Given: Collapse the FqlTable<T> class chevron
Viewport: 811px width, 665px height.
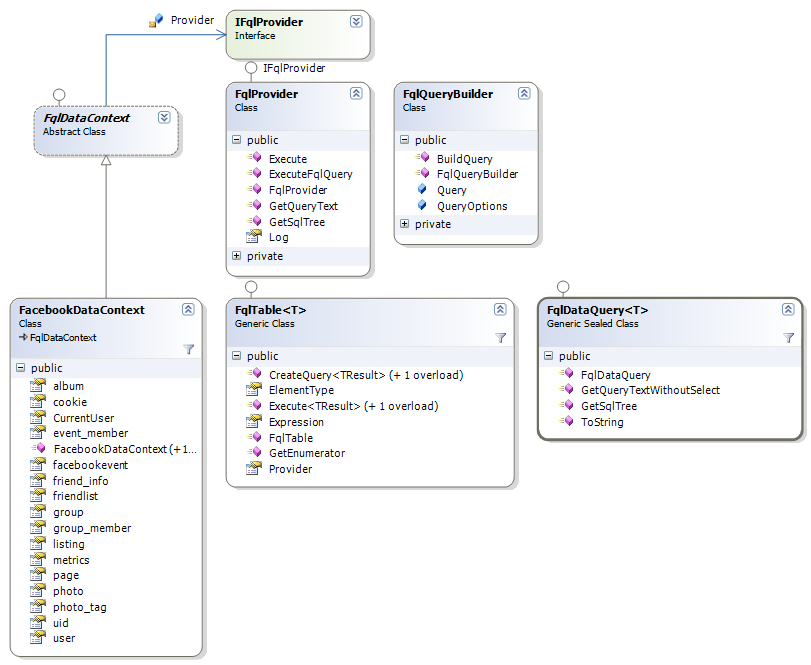Looking at the screenshot, I should coord(500,309).
